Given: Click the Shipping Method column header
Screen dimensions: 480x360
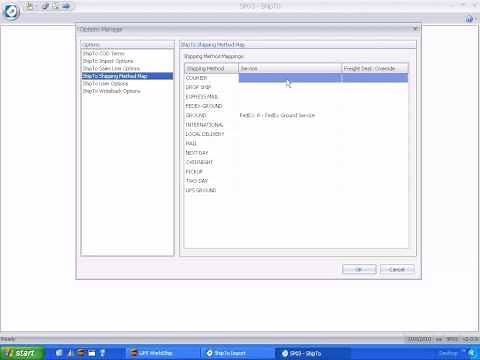Looking at the screenshot, I should click(212, 68).
